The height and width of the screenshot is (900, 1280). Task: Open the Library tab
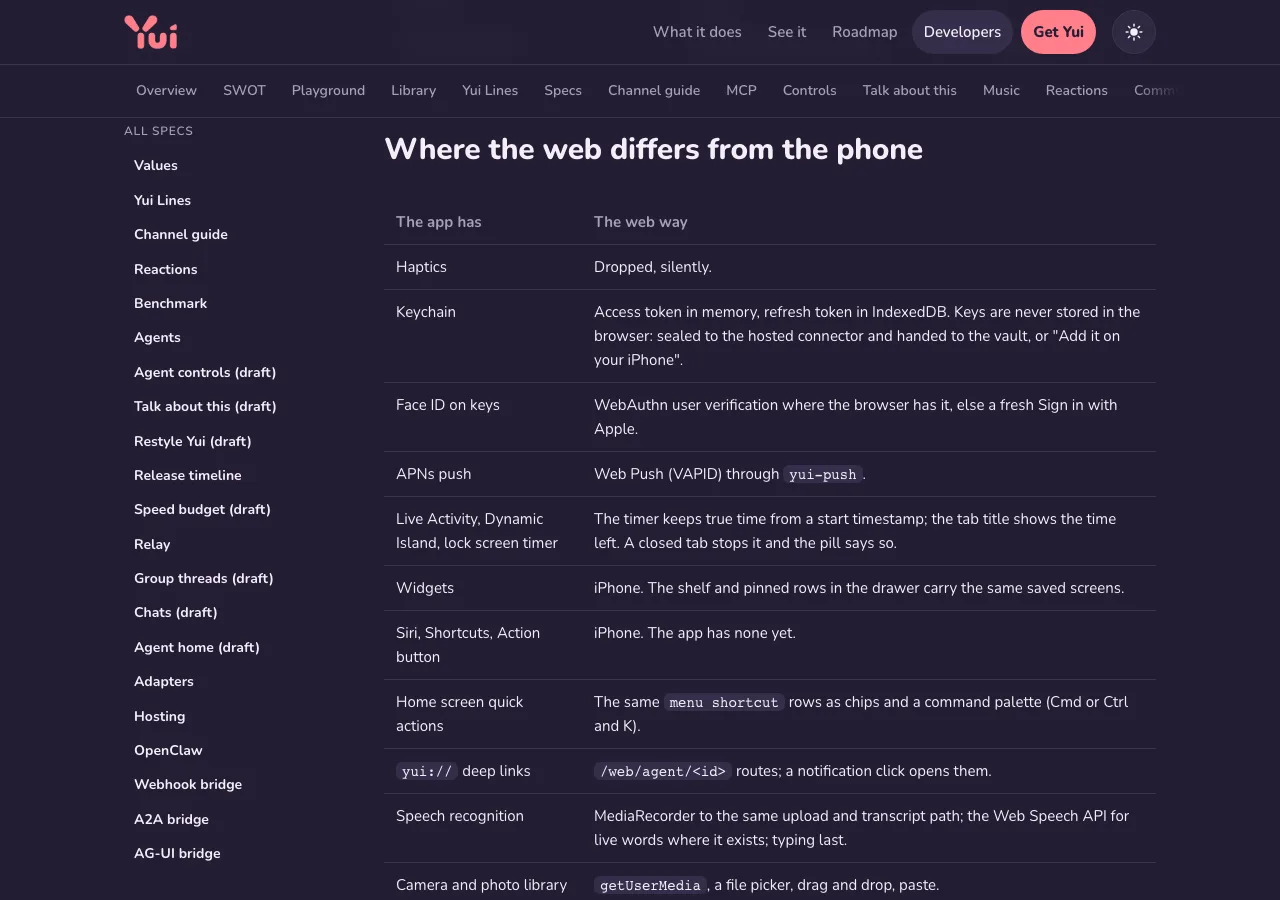coord(413,90)
